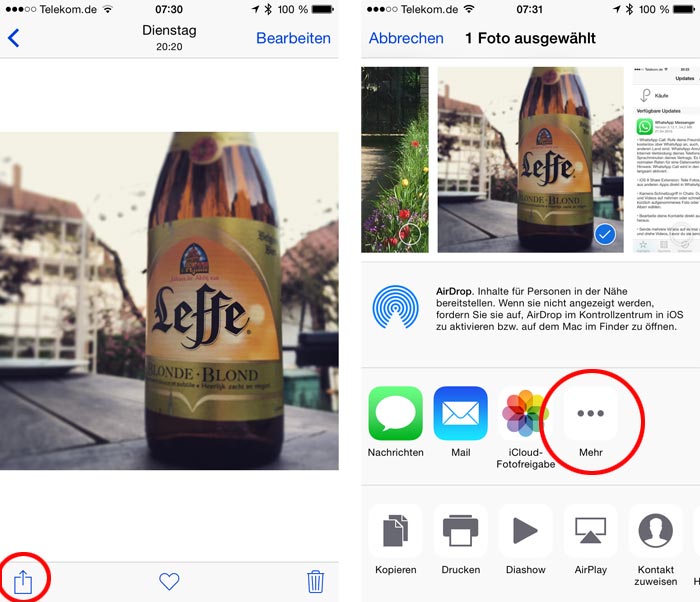Select the tulip garden photo circle
The image size is (700, 602).
click(x=409, y=234)
